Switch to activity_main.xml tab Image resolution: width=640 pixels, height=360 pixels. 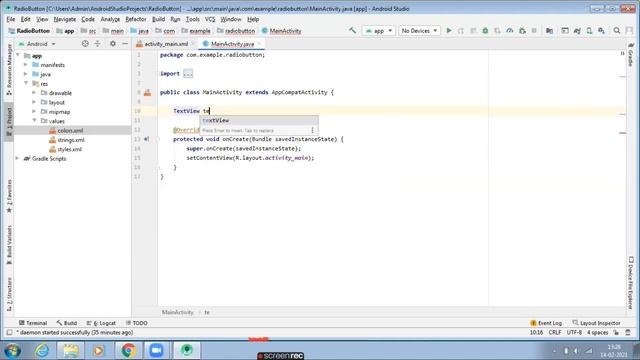click(x=166, y=44)
